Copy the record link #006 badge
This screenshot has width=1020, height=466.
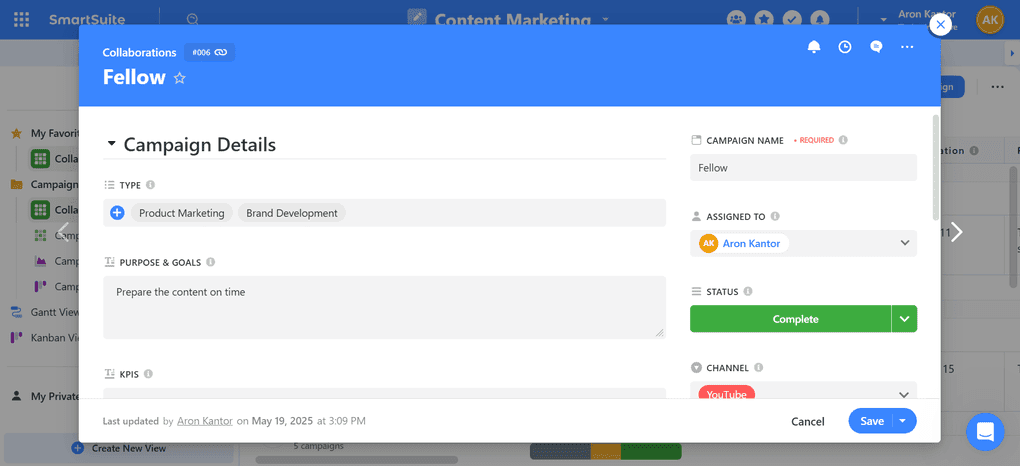[x=209, y=52]
